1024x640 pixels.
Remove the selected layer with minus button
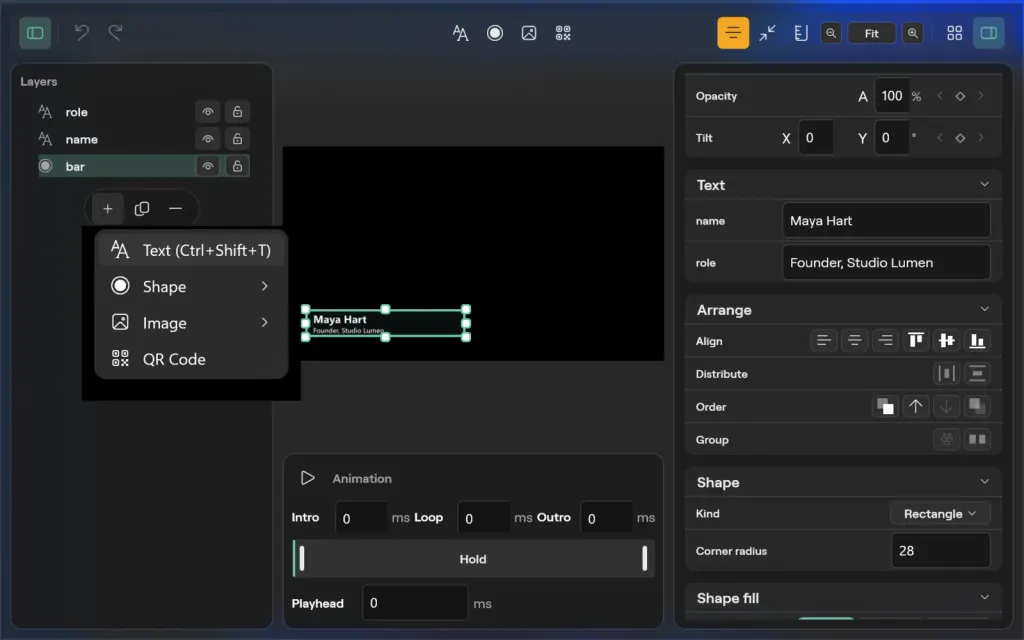[x=175, y=209]
